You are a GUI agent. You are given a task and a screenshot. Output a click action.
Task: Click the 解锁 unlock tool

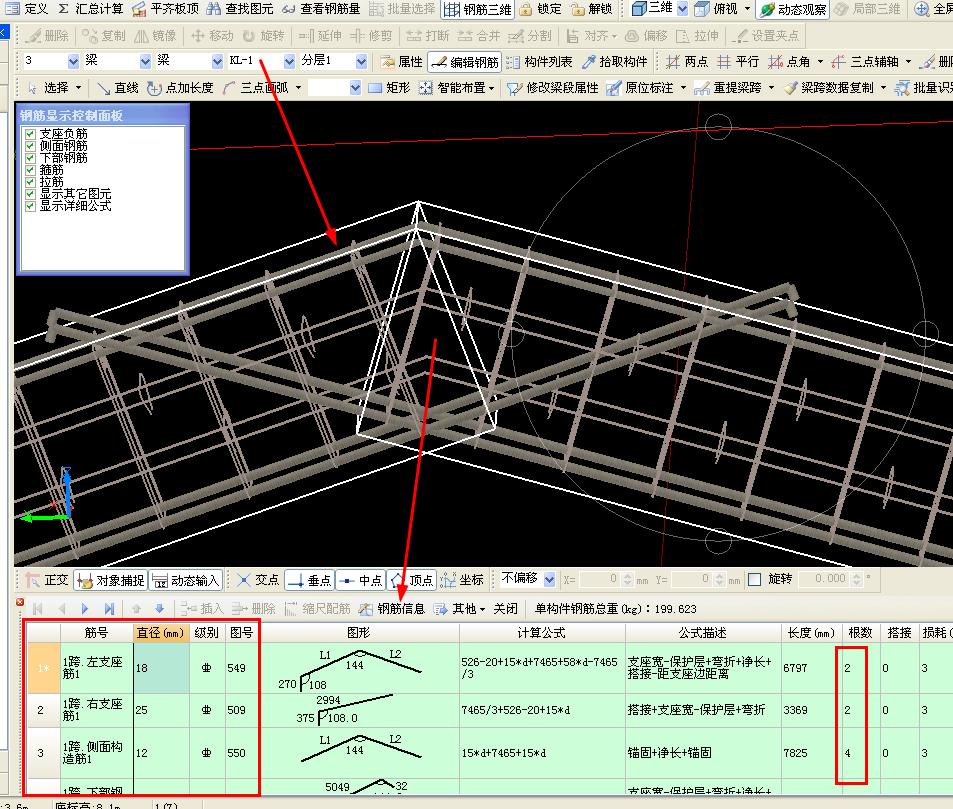click(591, 9)
